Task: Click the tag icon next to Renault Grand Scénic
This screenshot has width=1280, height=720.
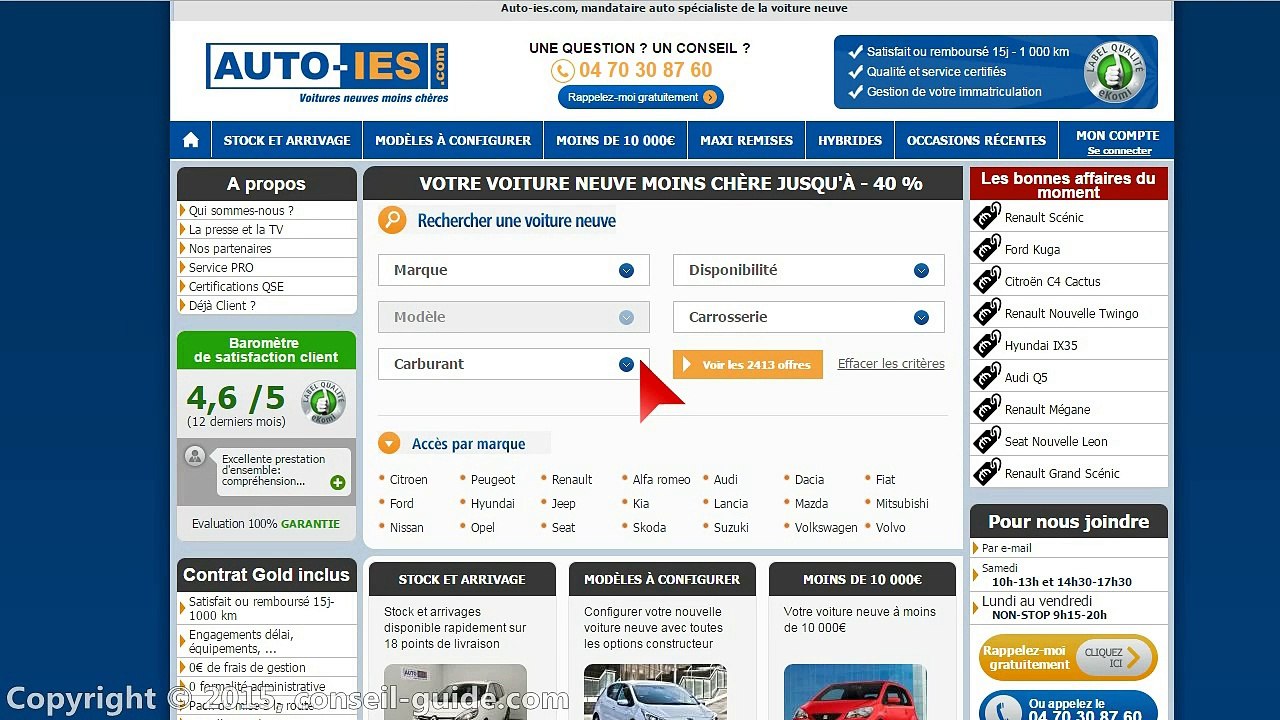Action: click(987, 472)
